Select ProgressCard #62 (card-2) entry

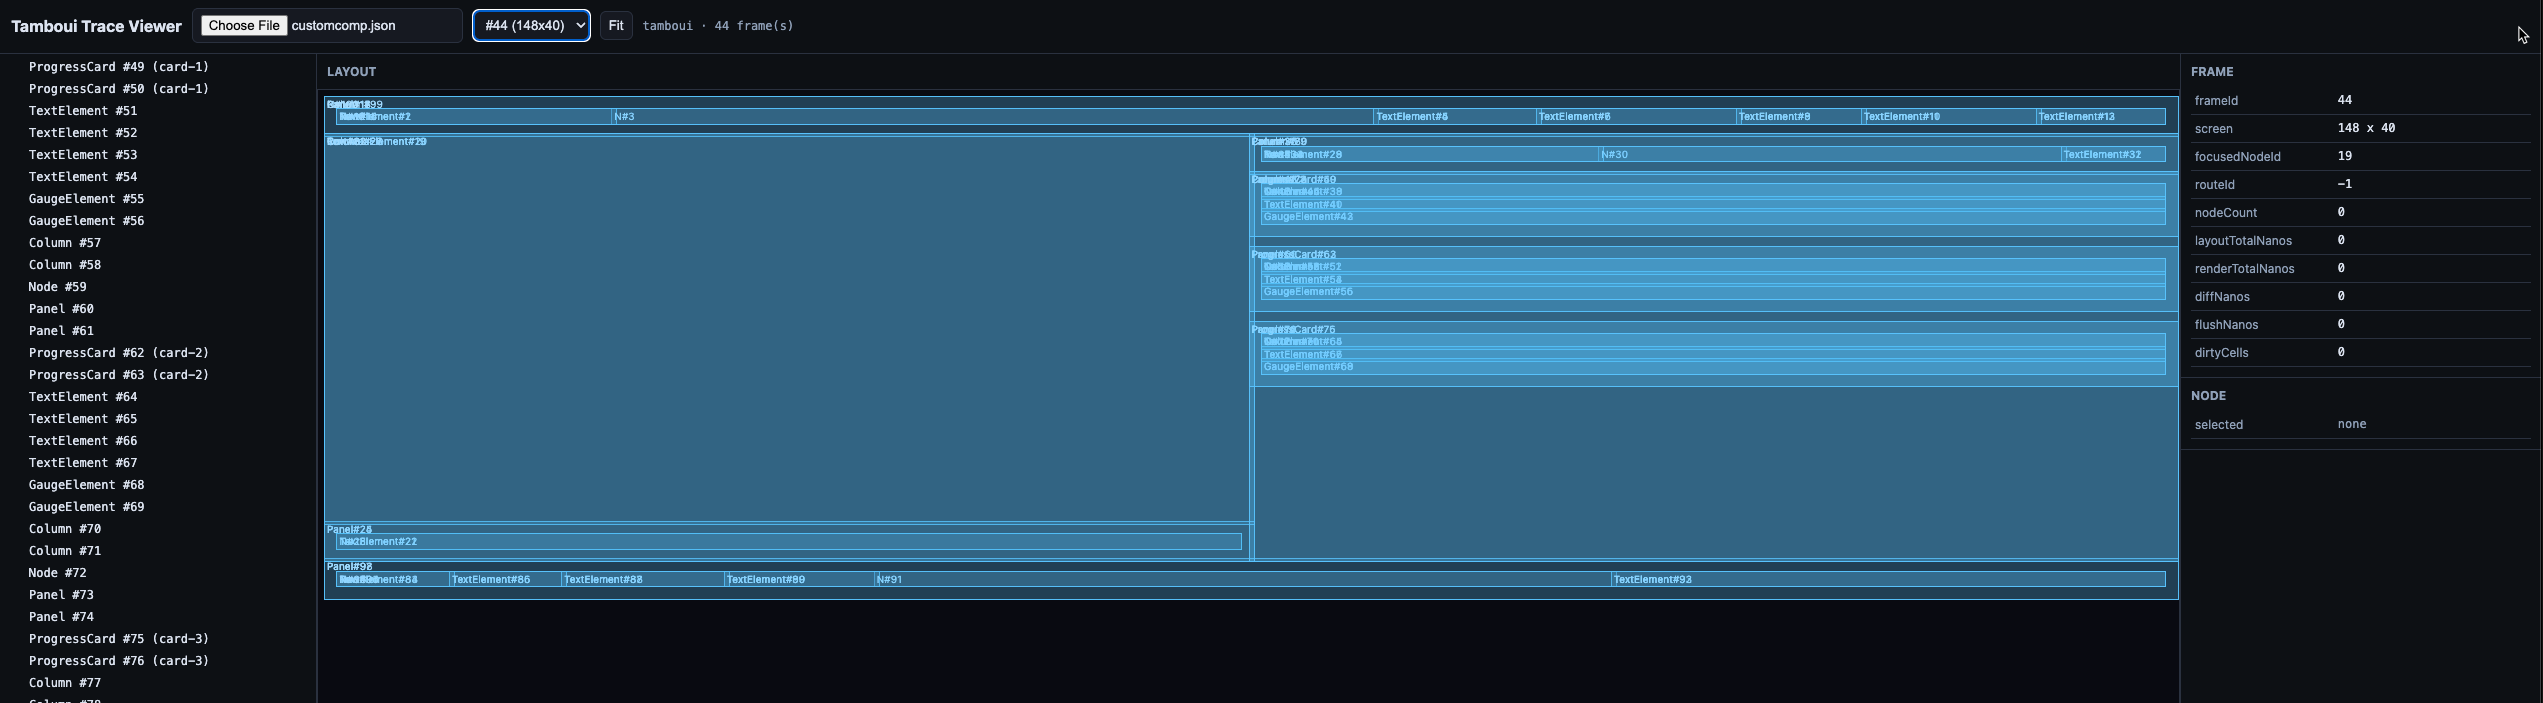point(118,353)
